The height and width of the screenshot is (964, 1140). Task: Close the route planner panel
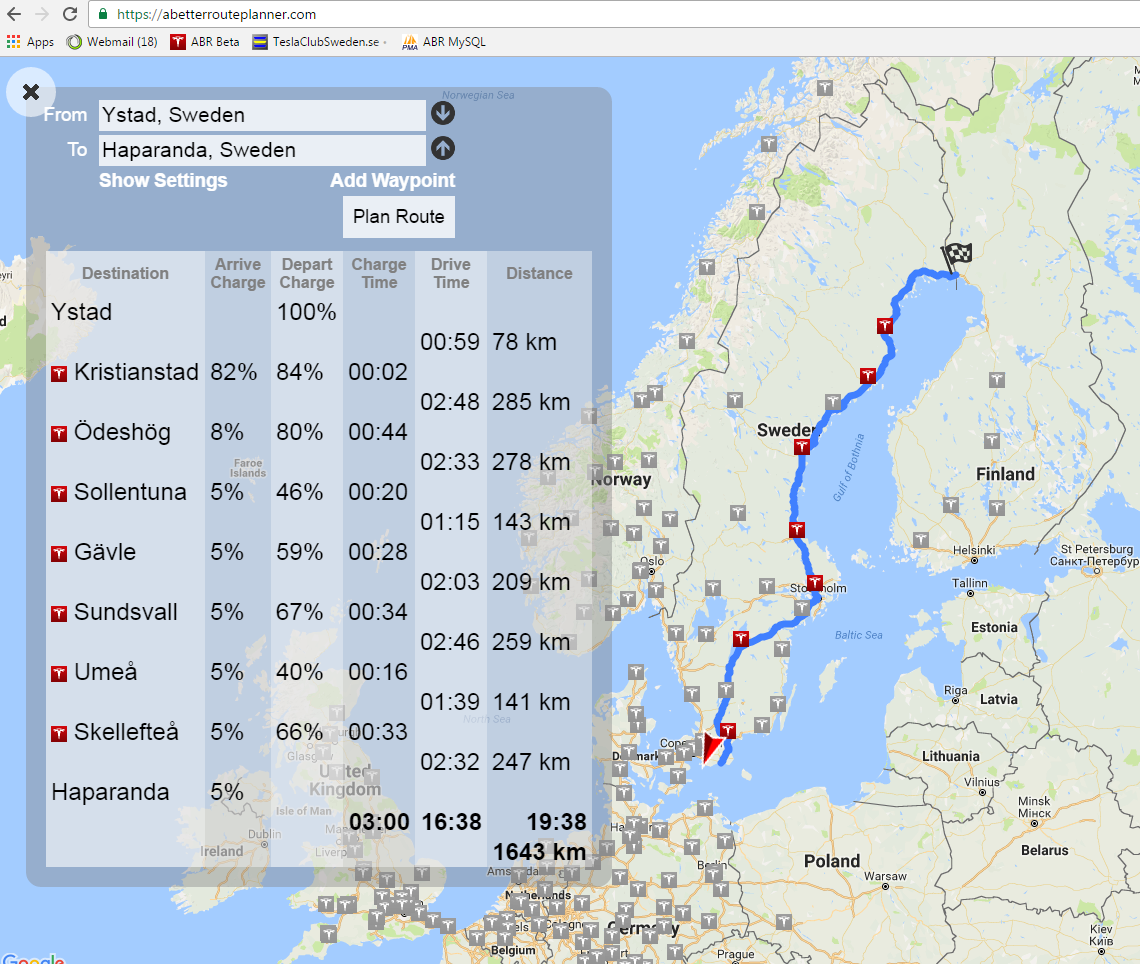click(x=31, y=92)
